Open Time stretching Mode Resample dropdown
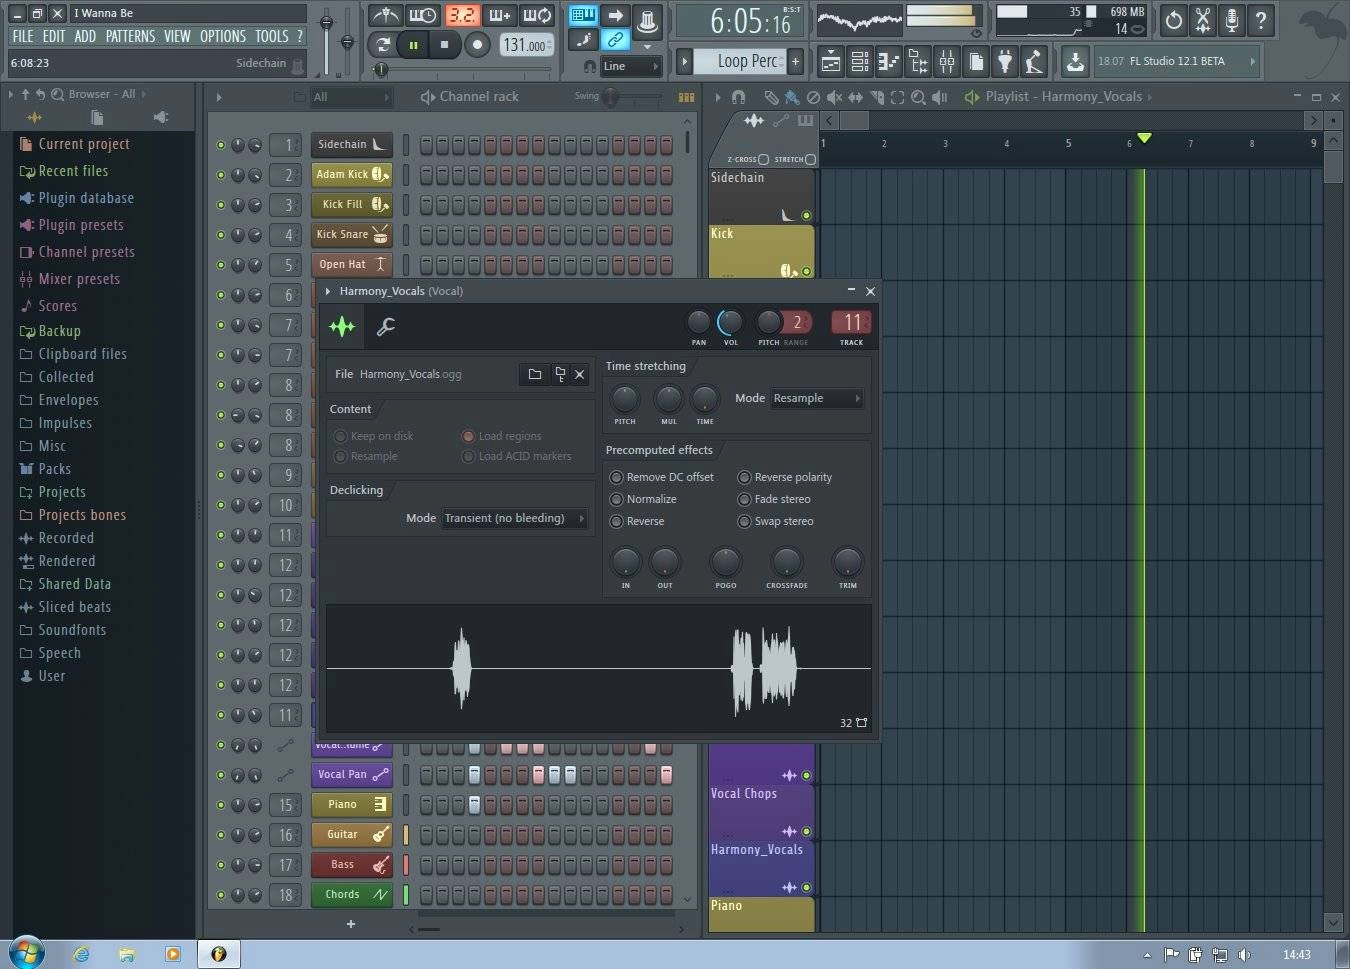This screenshot has height=969, width=1350. (x=816, y=398)
